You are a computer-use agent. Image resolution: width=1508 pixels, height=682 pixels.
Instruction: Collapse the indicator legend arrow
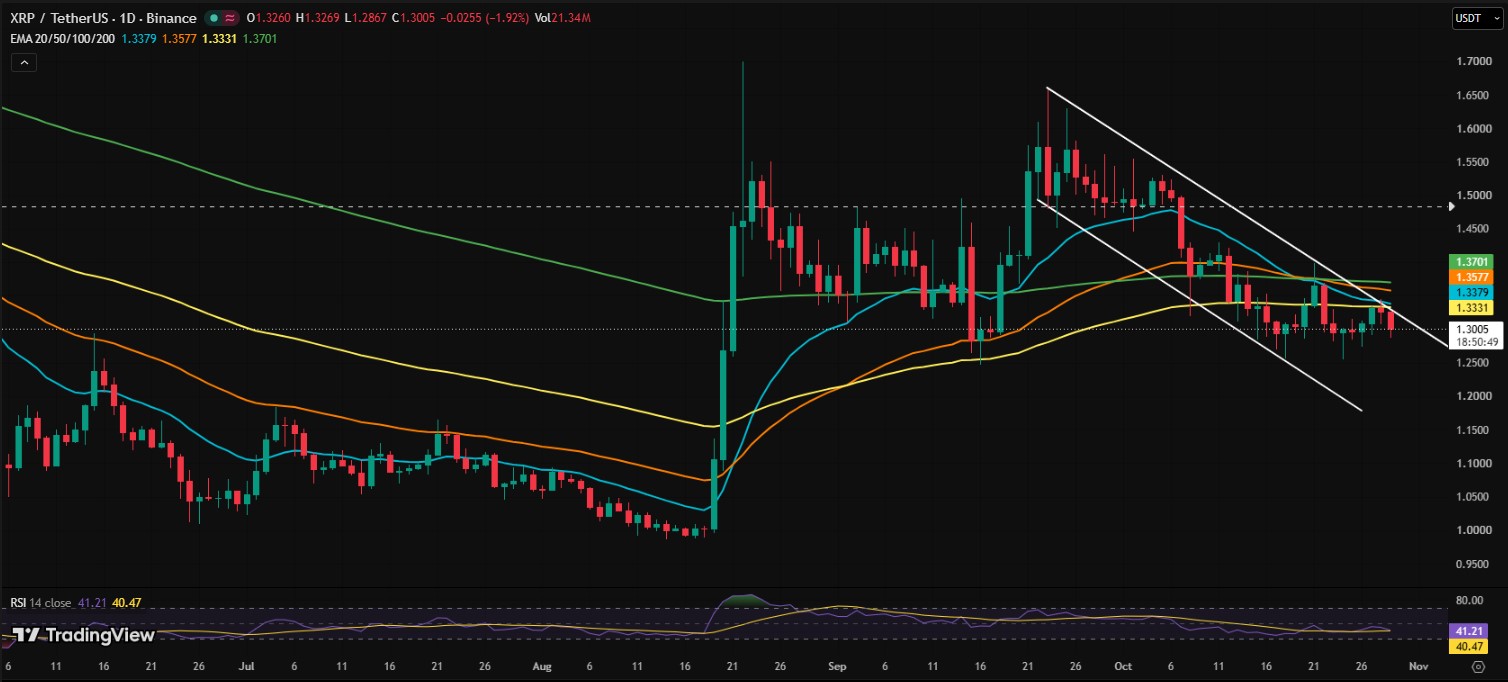pos(23,62)
